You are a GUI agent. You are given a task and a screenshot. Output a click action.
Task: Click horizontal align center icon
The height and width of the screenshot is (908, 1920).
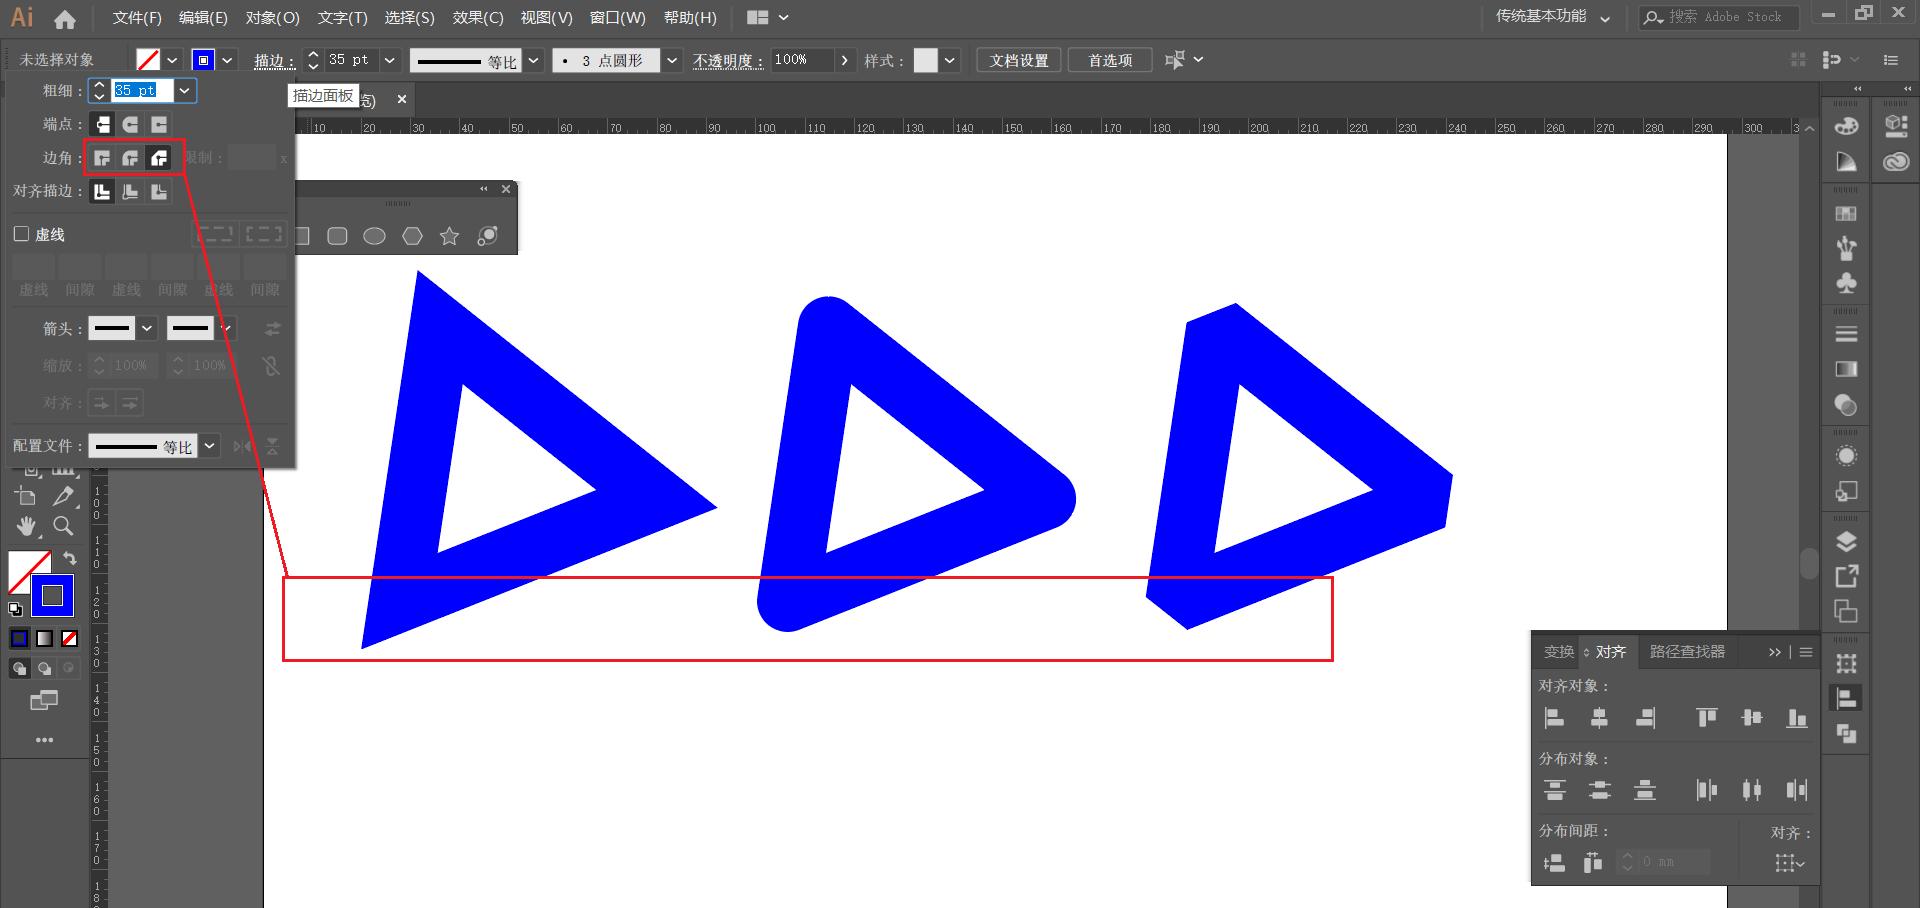1599,717
